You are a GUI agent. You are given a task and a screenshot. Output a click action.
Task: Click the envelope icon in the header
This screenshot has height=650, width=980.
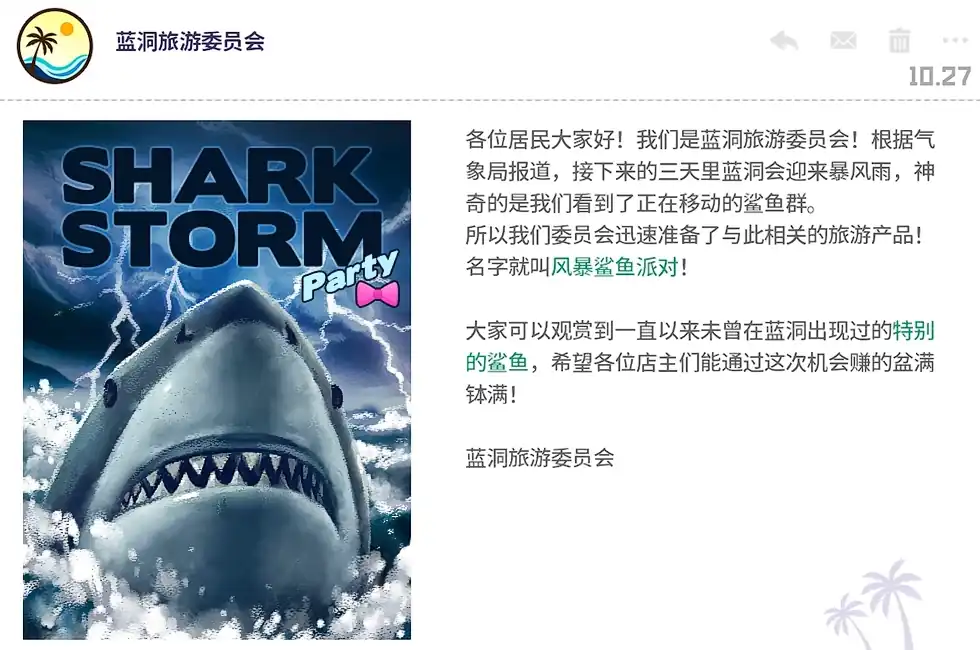coord(842,41)
